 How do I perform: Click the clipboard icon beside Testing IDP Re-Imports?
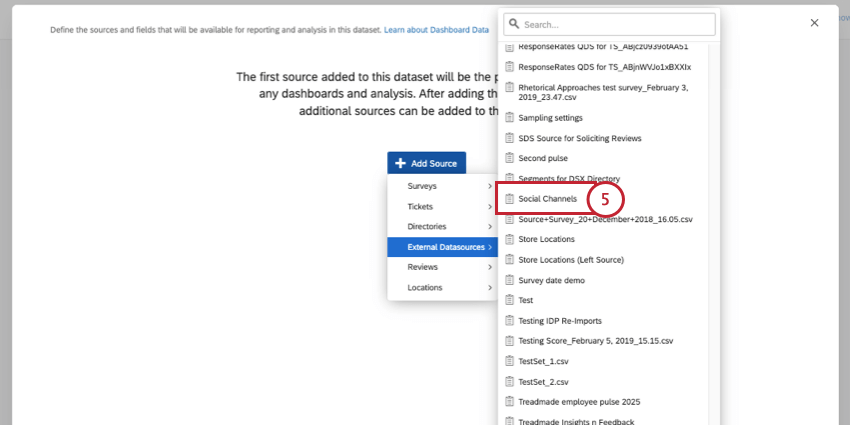[509, 321]
